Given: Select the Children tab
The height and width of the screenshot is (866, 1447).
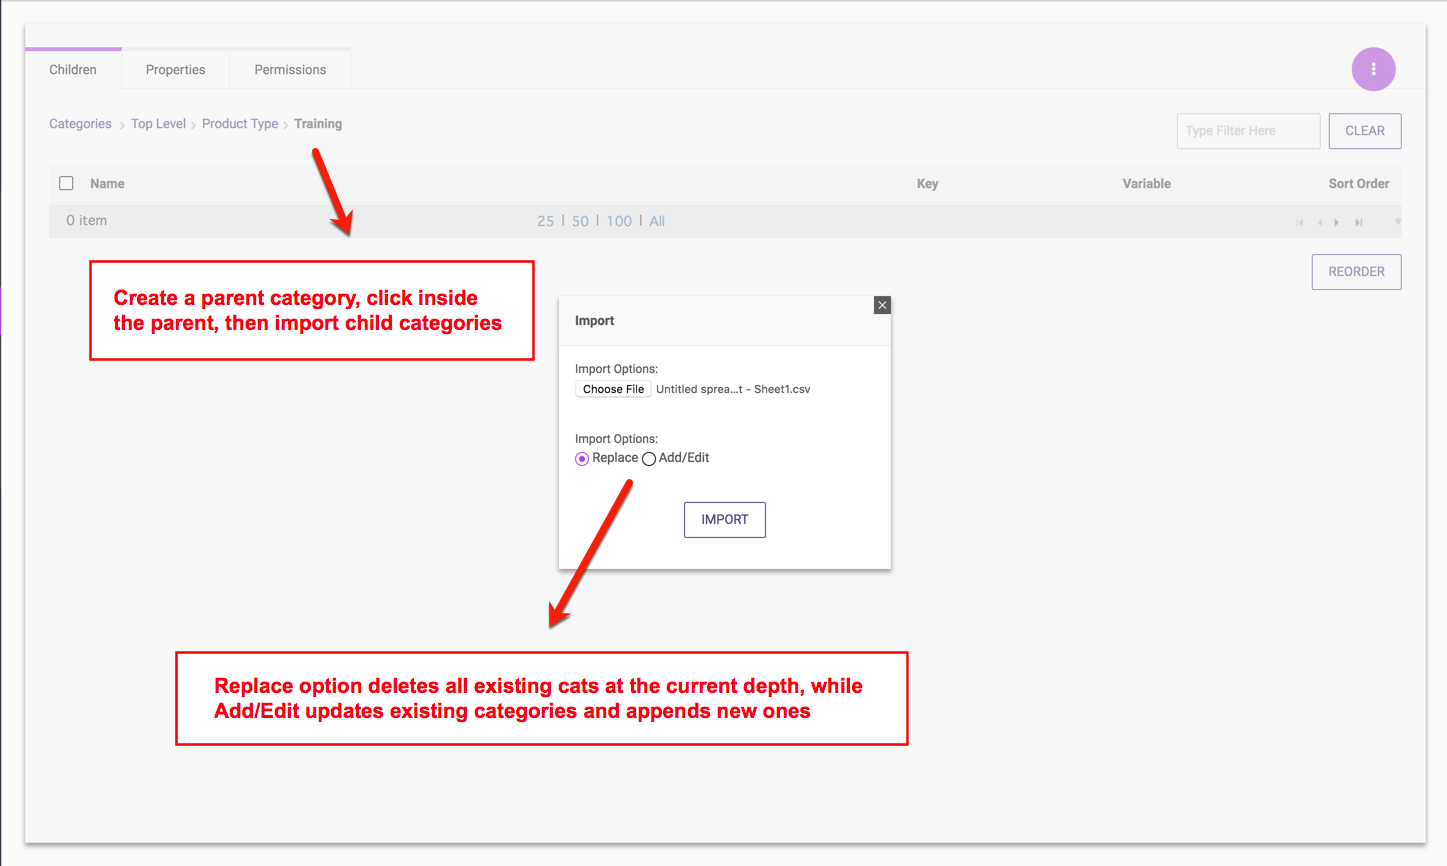Looking at the screenshot, I should click(73, 70).
